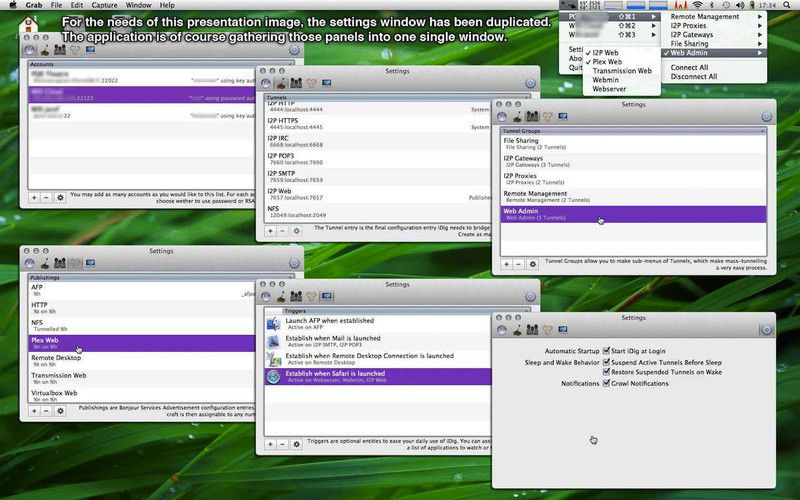The image size is (800, 500).
Task: Click the Triggers monitor icon in the Tunnels window
Action: [x=327, y=83]
